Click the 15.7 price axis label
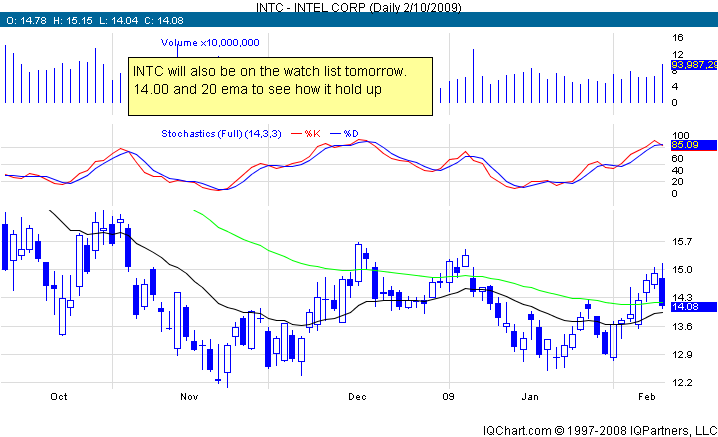 click(x=682, y=241)
